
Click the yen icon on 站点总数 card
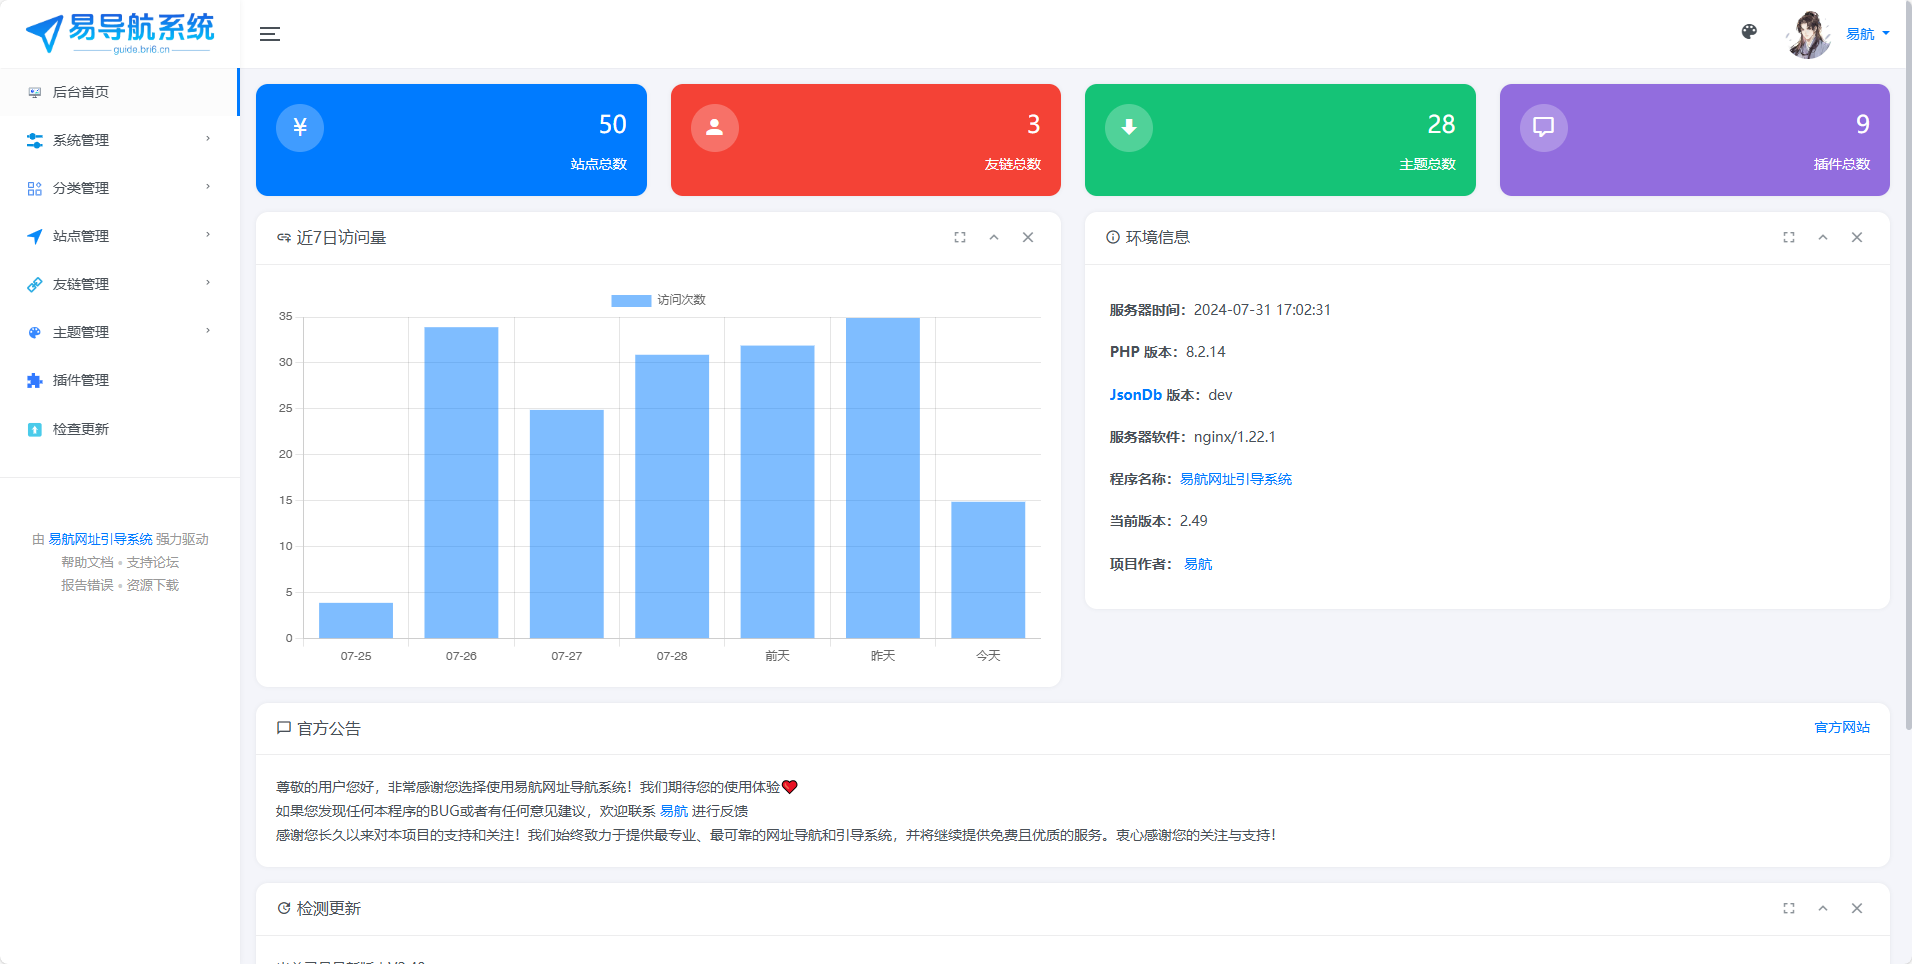(x=300, y=128)
